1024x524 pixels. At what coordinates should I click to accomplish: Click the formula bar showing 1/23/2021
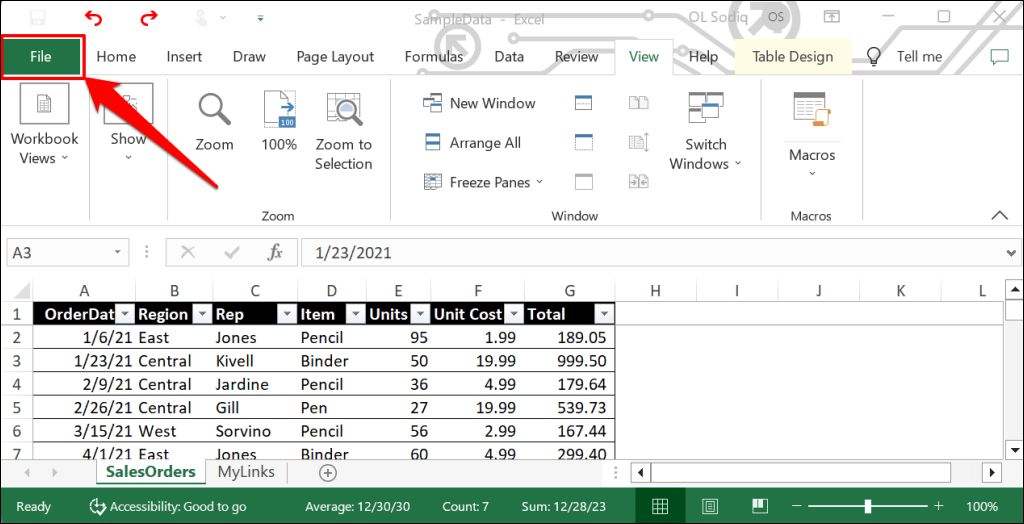coord(650,253)
